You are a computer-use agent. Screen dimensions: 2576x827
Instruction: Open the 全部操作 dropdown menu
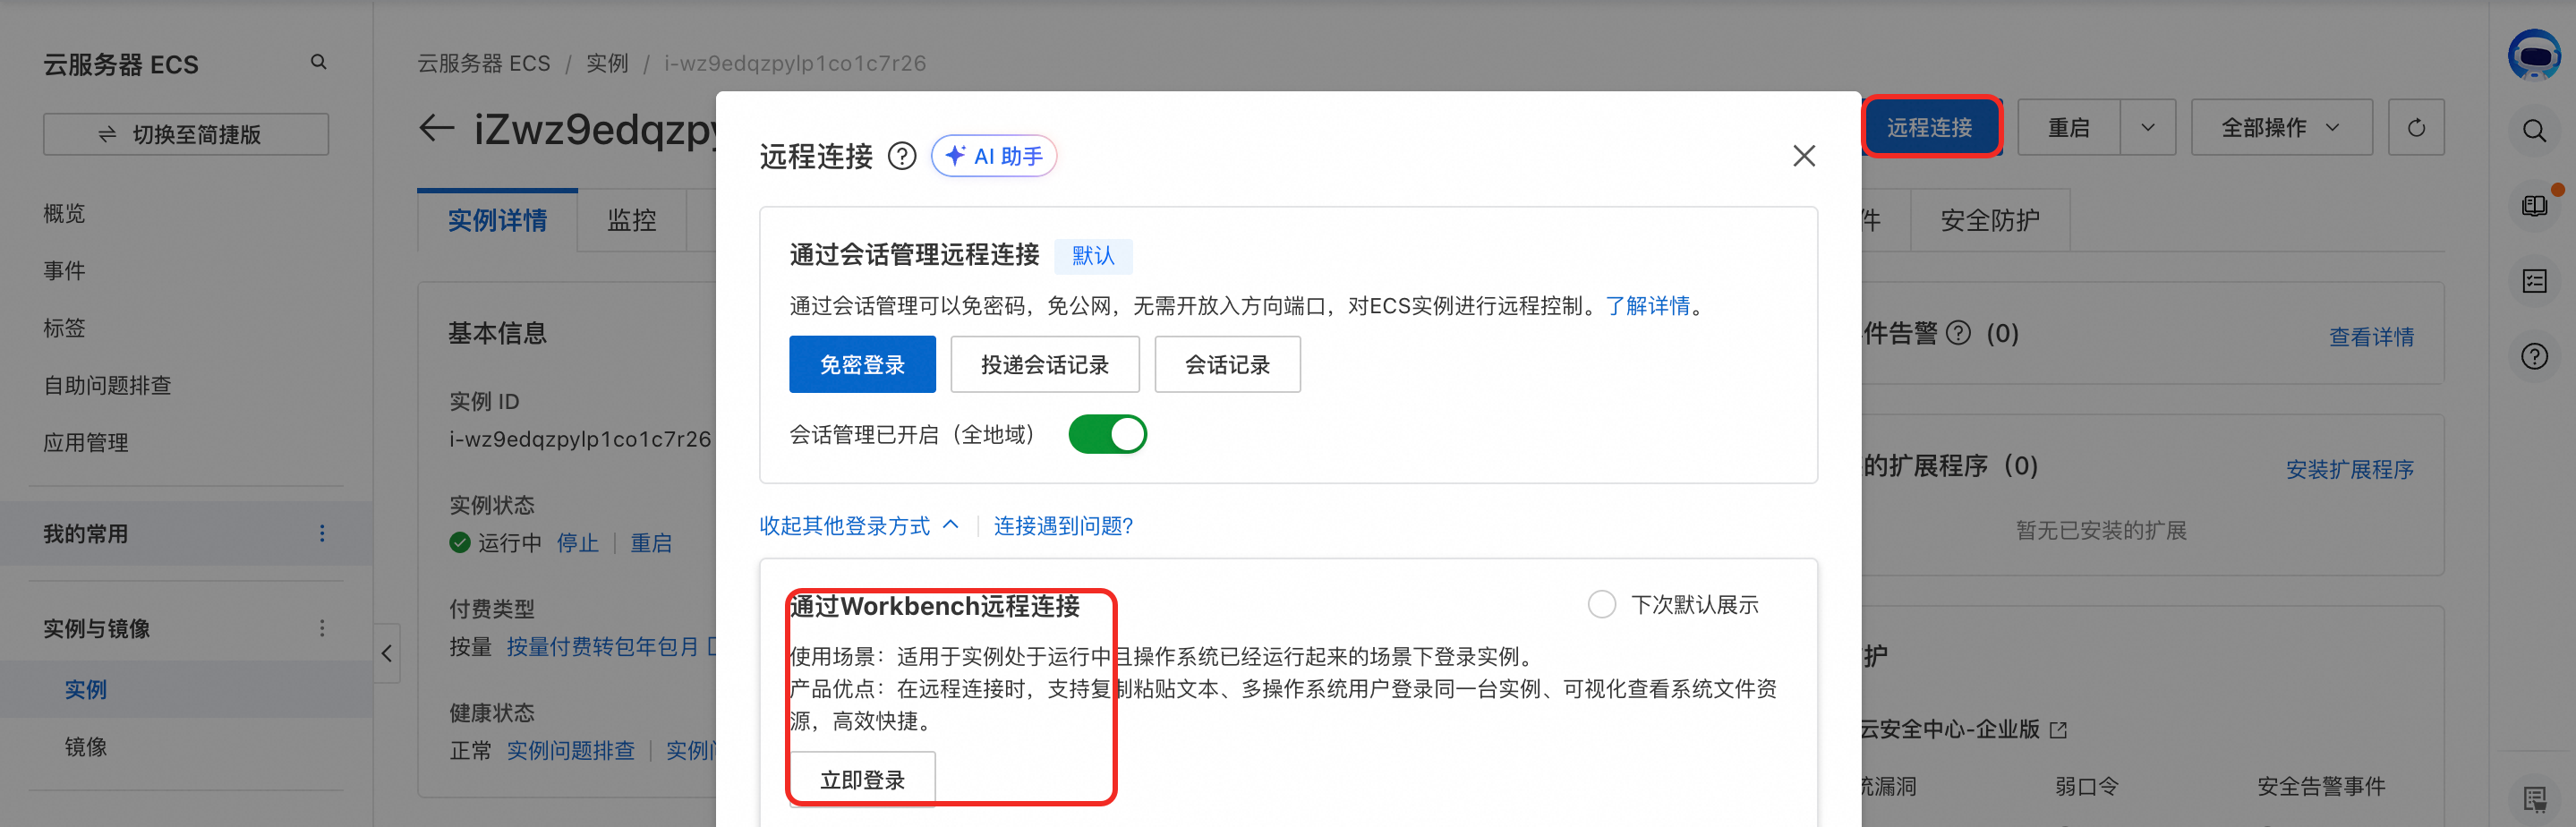pyautogui.click(x=2281, y=127)
